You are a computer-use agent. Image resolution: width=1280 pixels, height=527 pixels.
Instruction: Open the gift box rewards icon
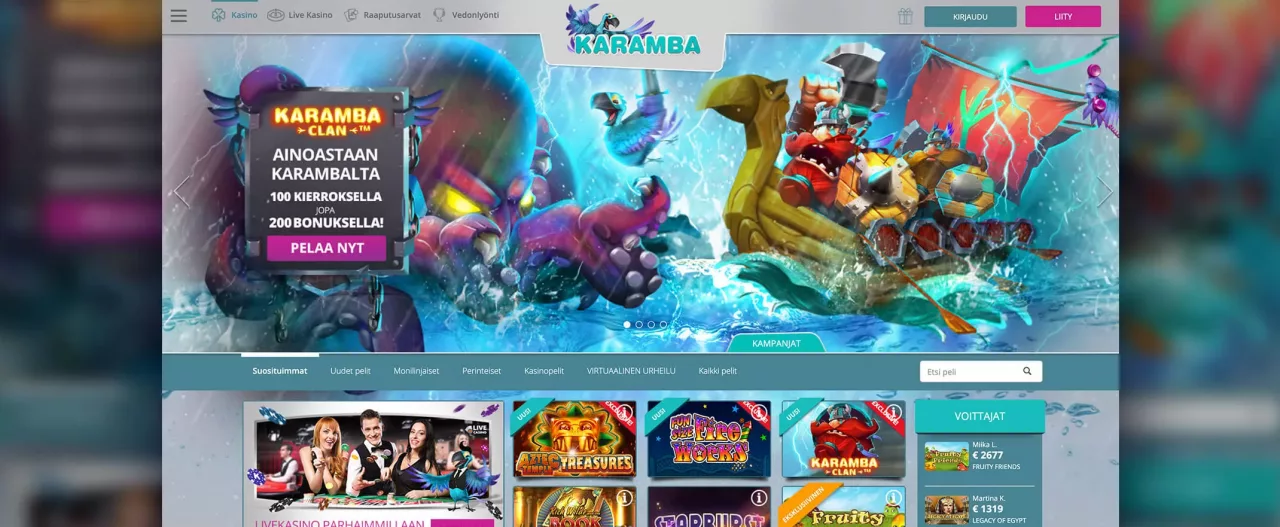point(905,16)
